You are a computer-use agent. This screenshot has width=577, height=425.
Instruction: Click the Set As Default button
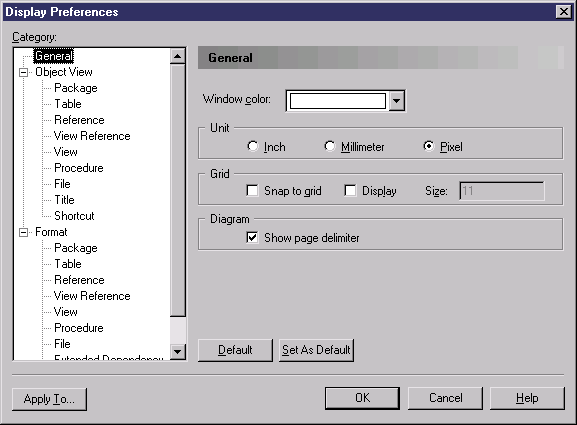(x=316, y=350)
